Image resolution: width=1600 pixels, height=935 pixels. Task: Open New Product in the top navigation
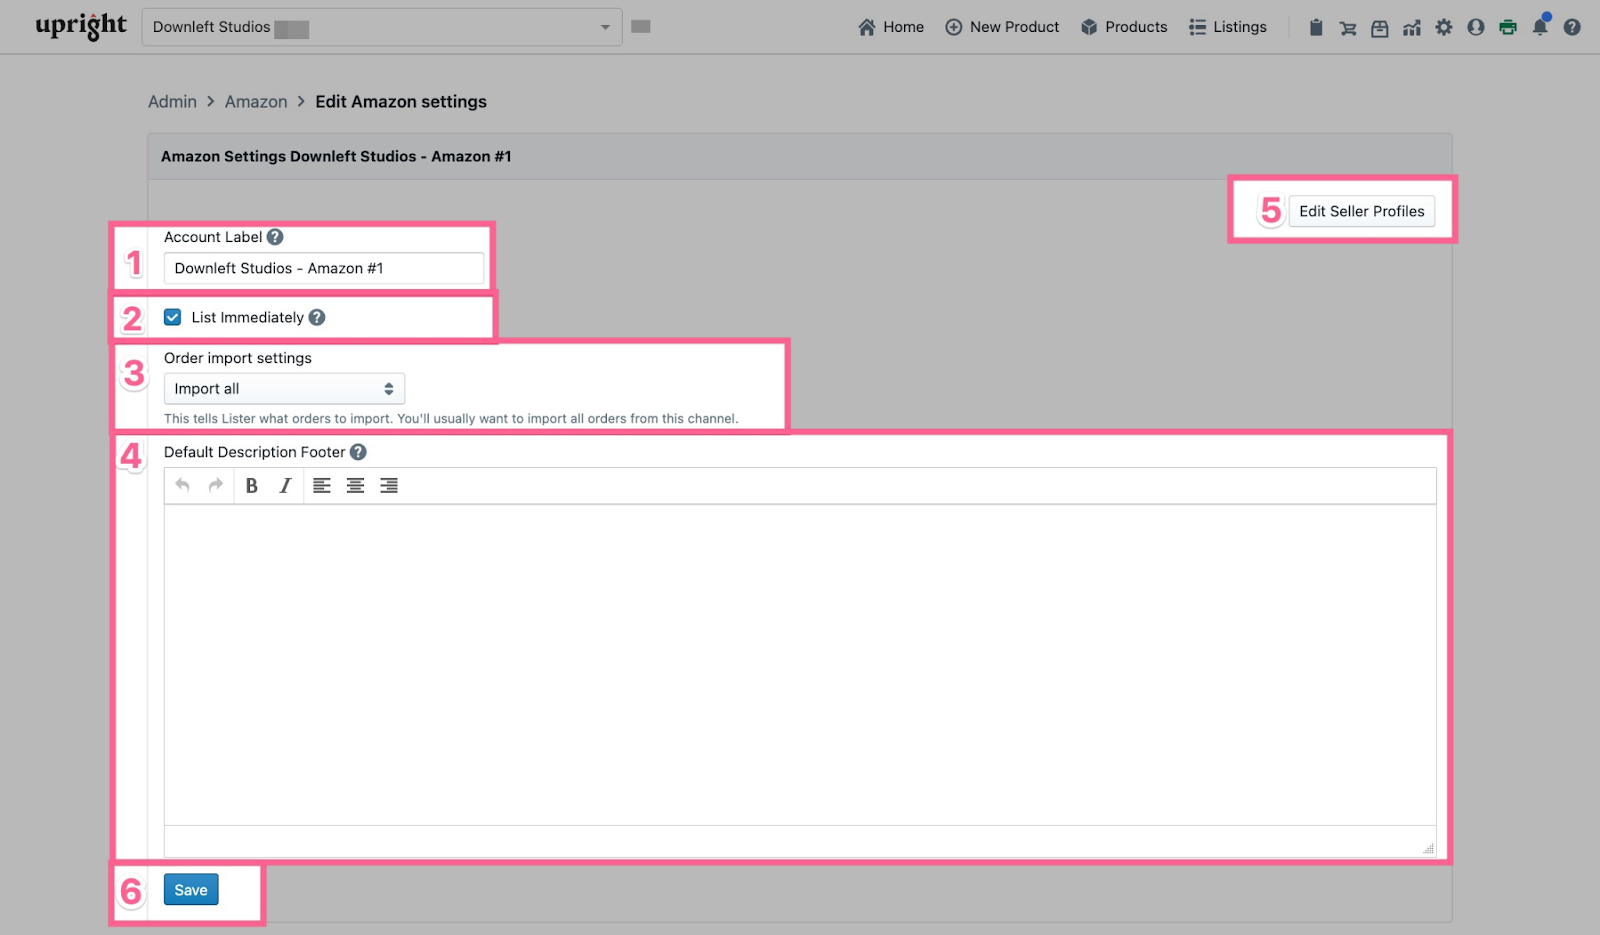(x=1002, y=27)
